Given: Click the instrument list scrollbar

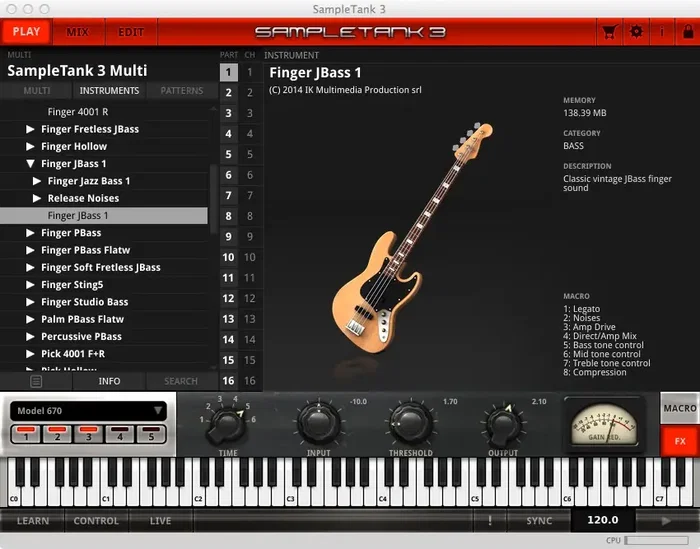Looking at the screenshot, I should point(213,199).
